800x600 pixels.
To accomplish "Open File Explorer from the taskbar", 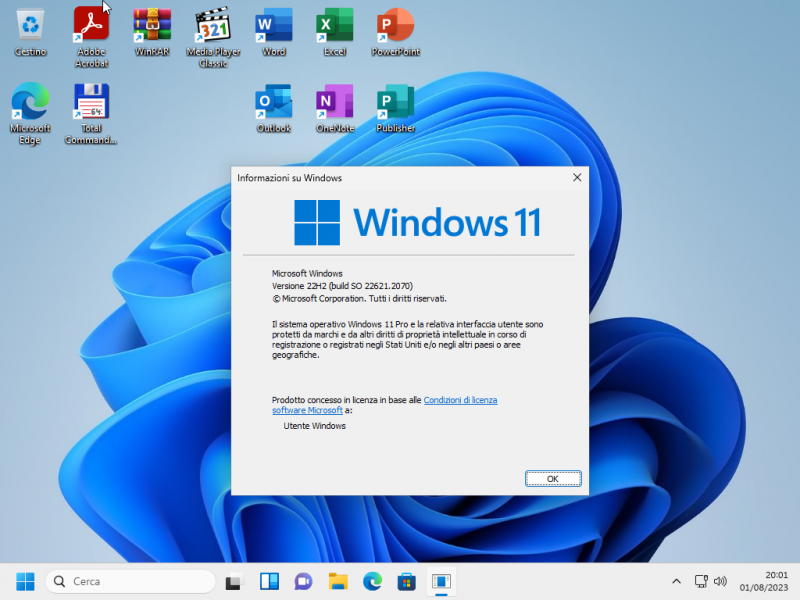I will [337, 581].
